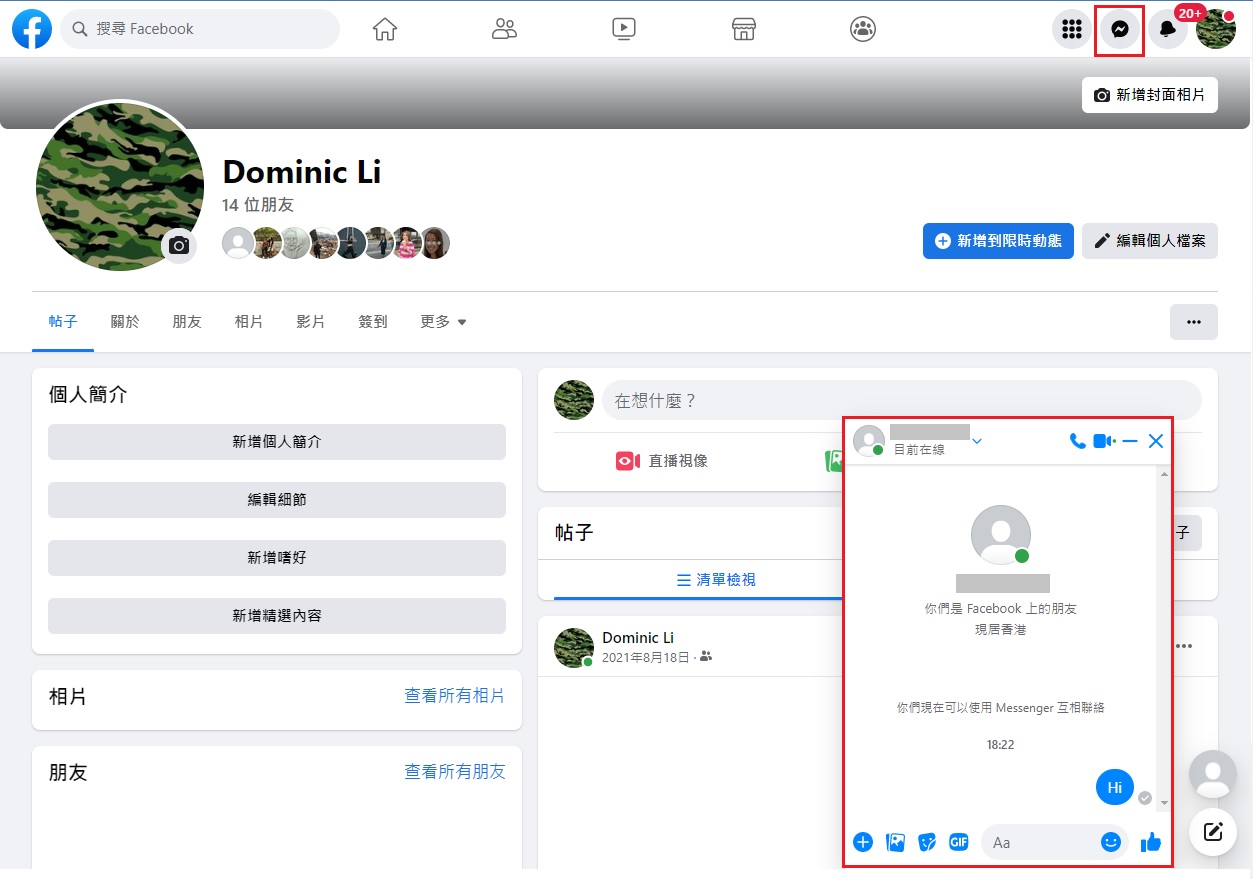Click Dominic Li name on the post

point(638,638)
